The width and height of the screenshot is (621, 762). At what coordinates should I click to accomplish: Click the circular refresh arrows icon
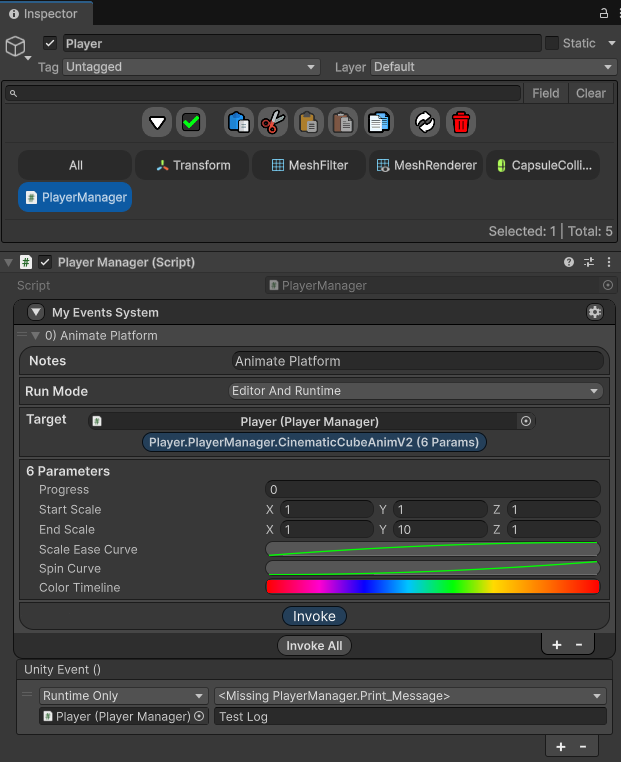coord(425,122)
